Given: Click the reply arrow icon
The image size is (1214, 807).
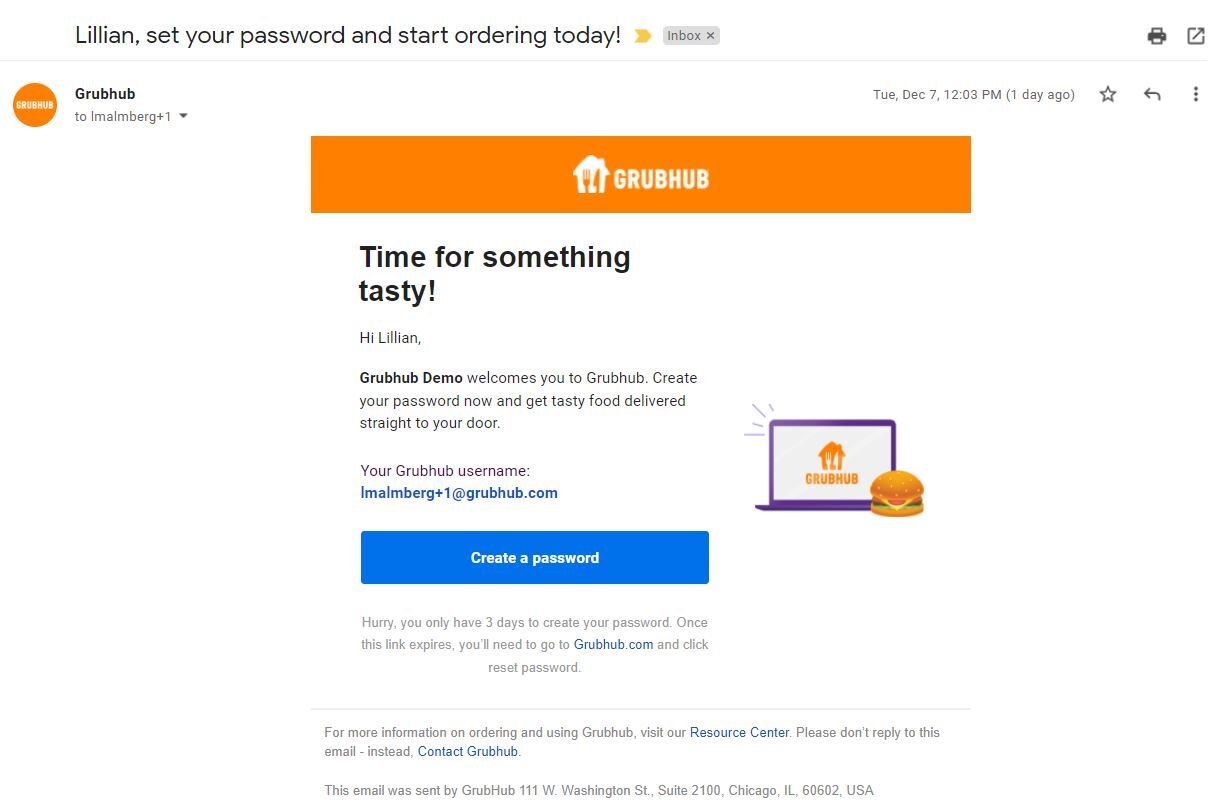Looking at the screenshot, I should (1152, 94).
